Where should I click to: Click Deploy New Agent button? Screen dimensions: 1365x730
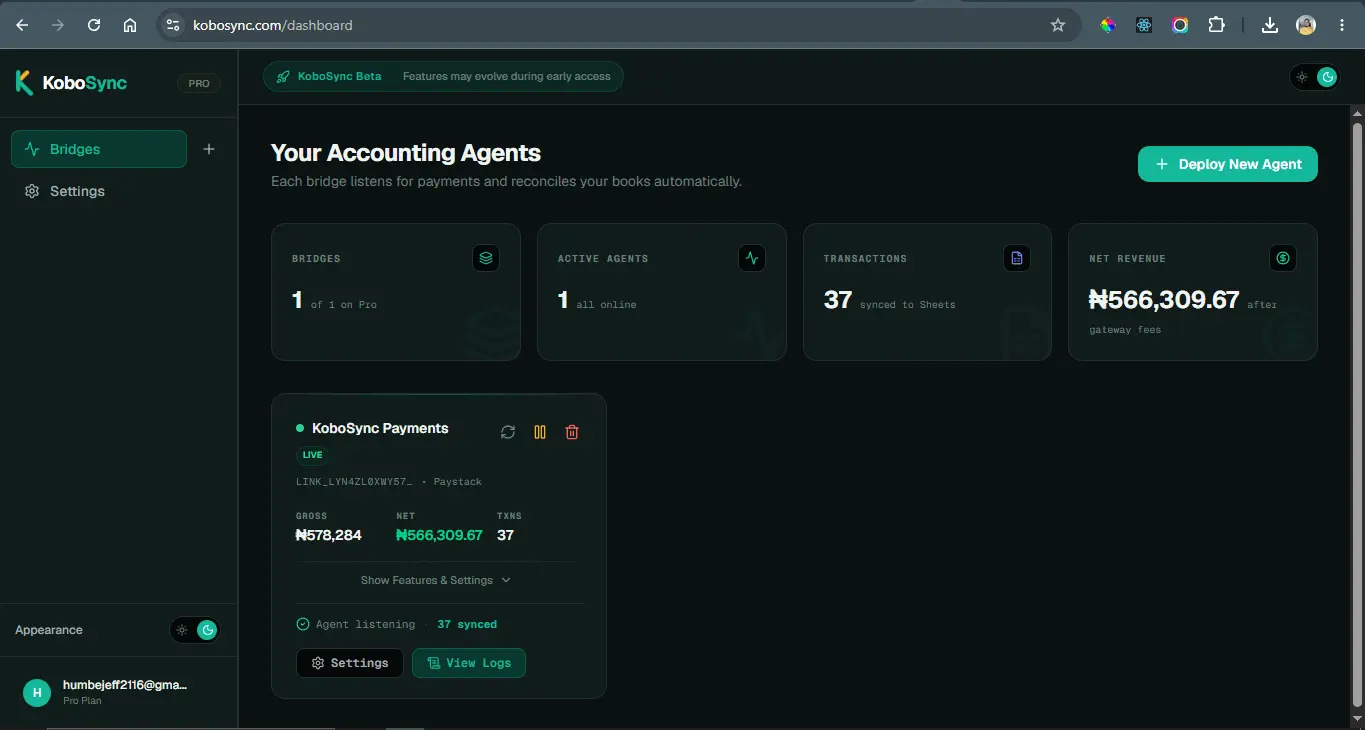[x=1228, y=164]
